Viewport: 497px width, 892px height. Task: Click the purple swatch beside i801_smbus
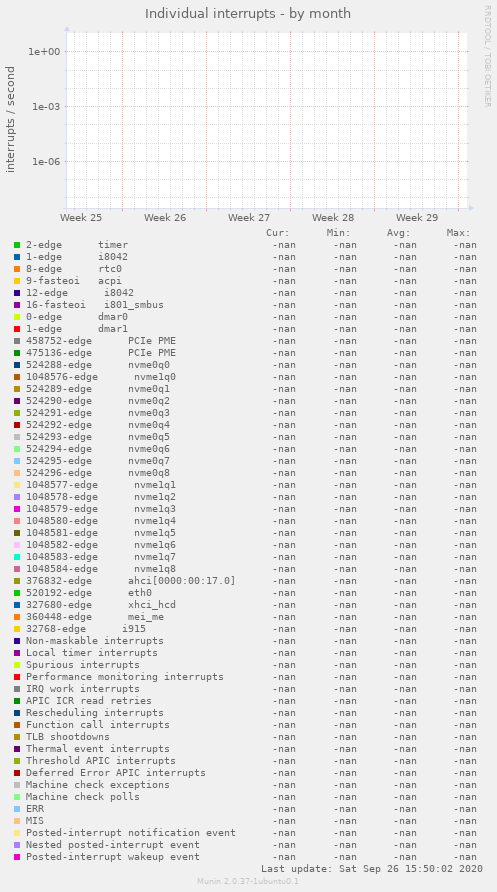click(x=17, y=305)
